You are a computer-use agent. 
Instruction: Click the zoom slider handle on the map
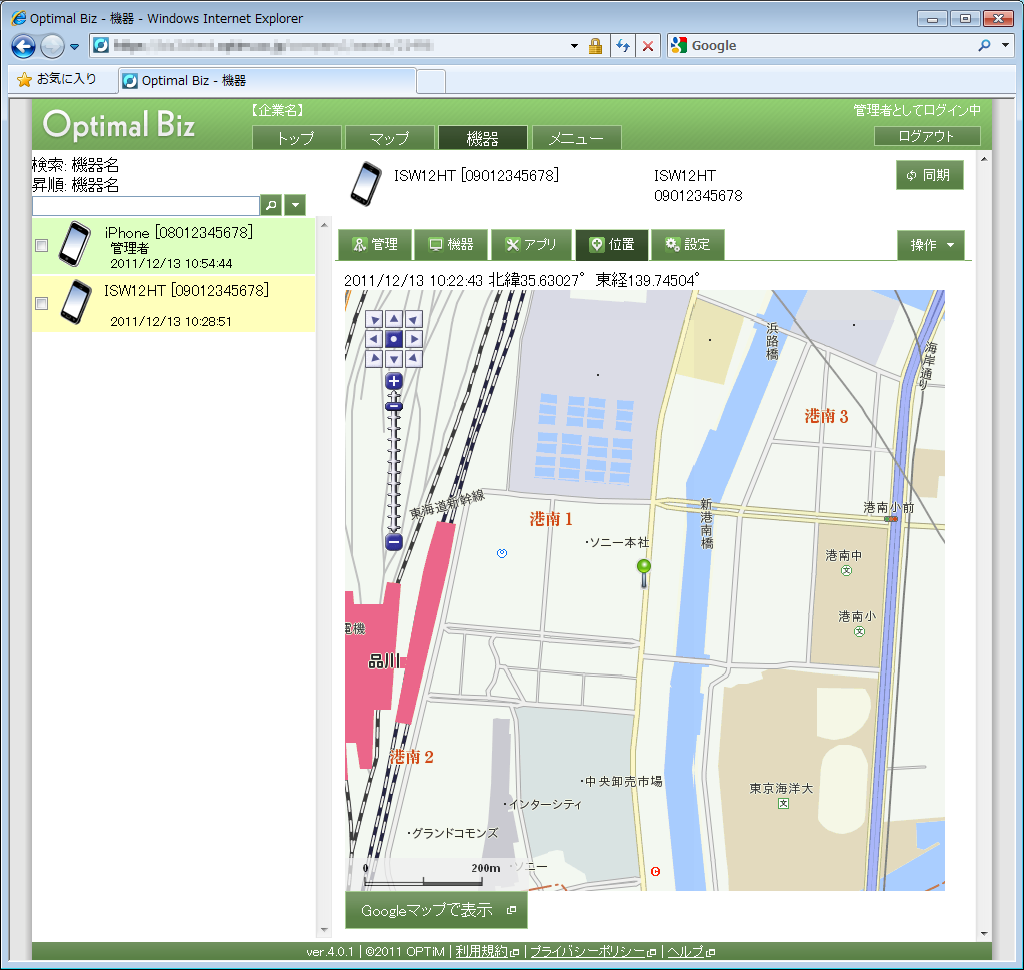[x=394, y=406]
